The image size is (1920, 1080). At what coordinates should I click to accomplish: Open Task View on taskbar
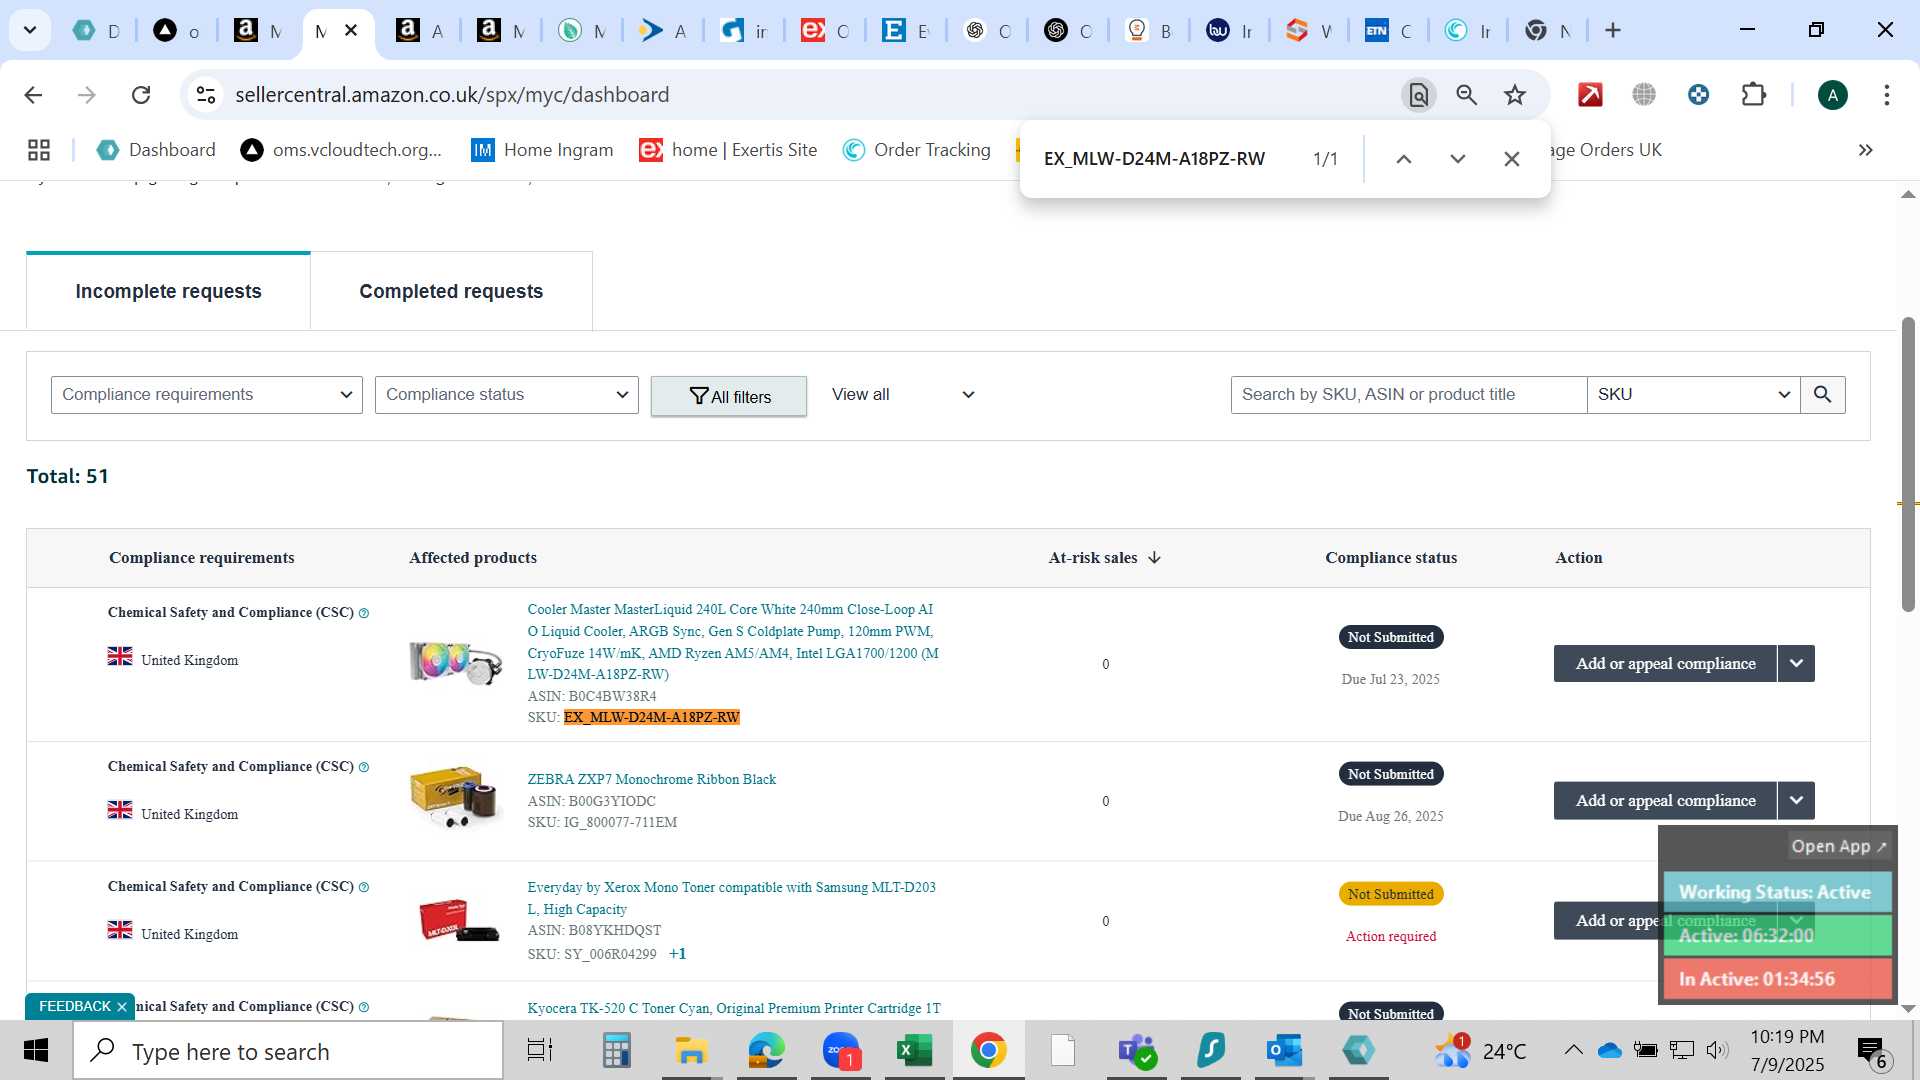[x=540, y=1051]
